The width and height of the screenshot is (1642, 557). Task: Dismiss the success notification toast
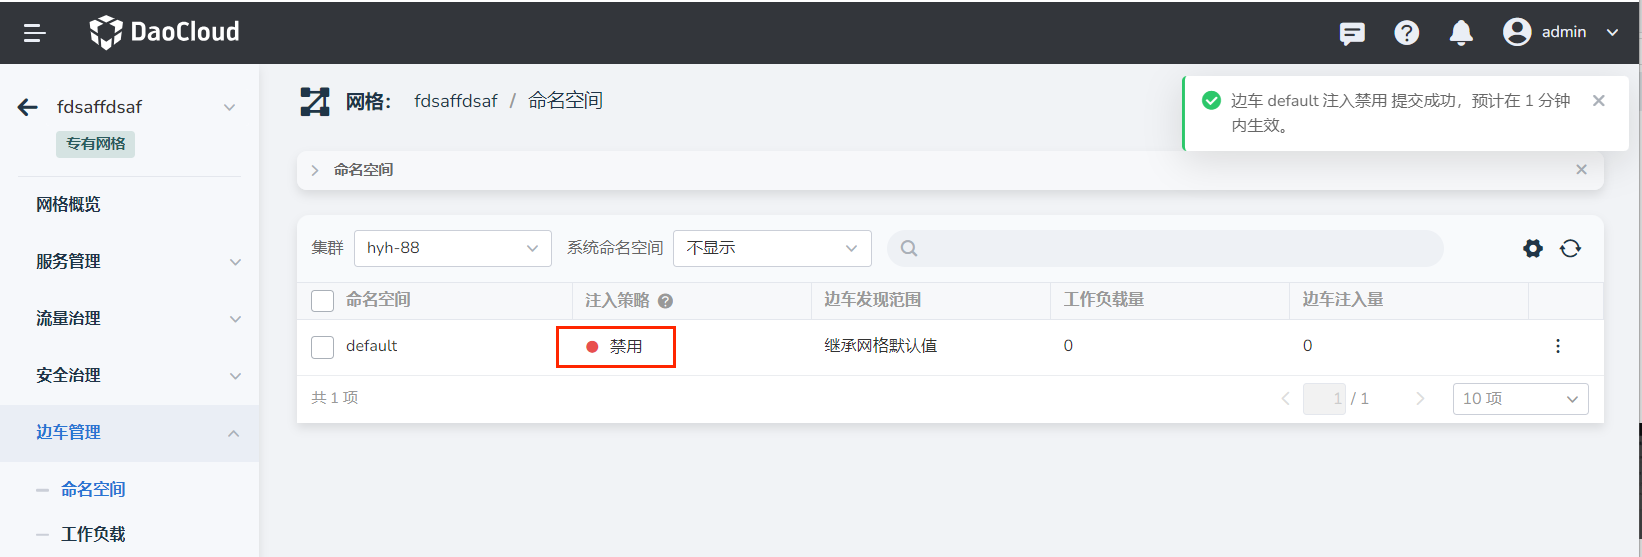(x=1598, y=101)
